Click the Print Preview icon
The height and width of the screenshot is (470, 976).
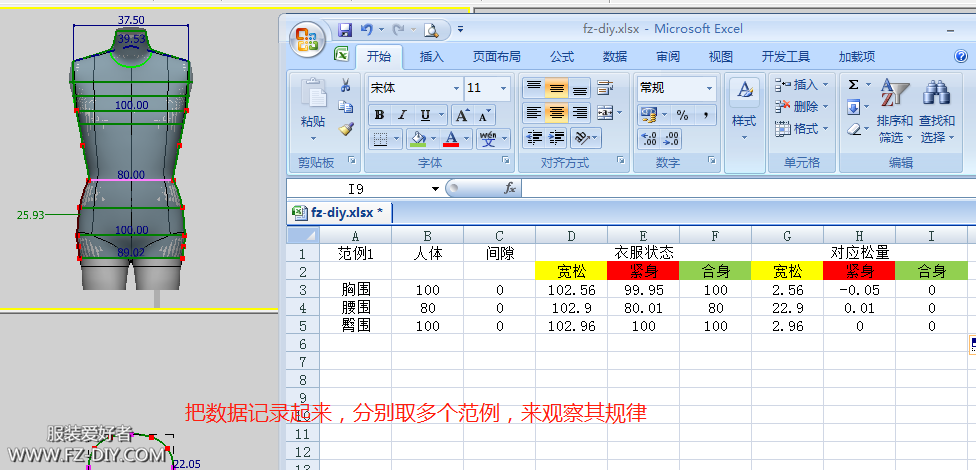tap(431, 29)
